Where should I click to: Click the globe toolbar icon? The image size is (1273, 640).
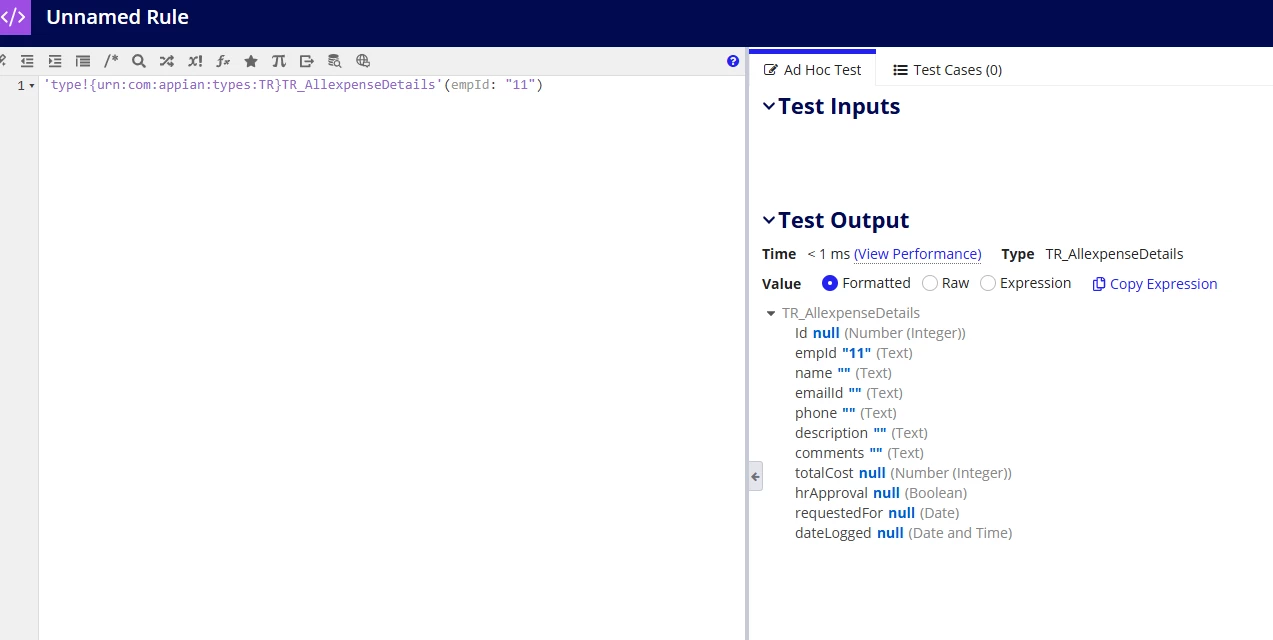tap(363, 61)
